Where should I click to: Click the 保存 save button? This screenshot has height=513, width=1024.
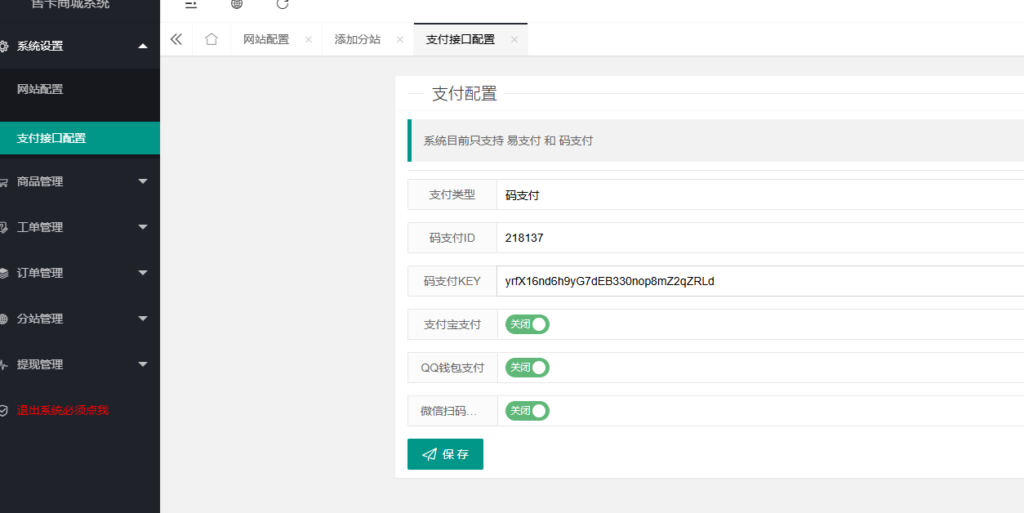(x=445, y=454)
